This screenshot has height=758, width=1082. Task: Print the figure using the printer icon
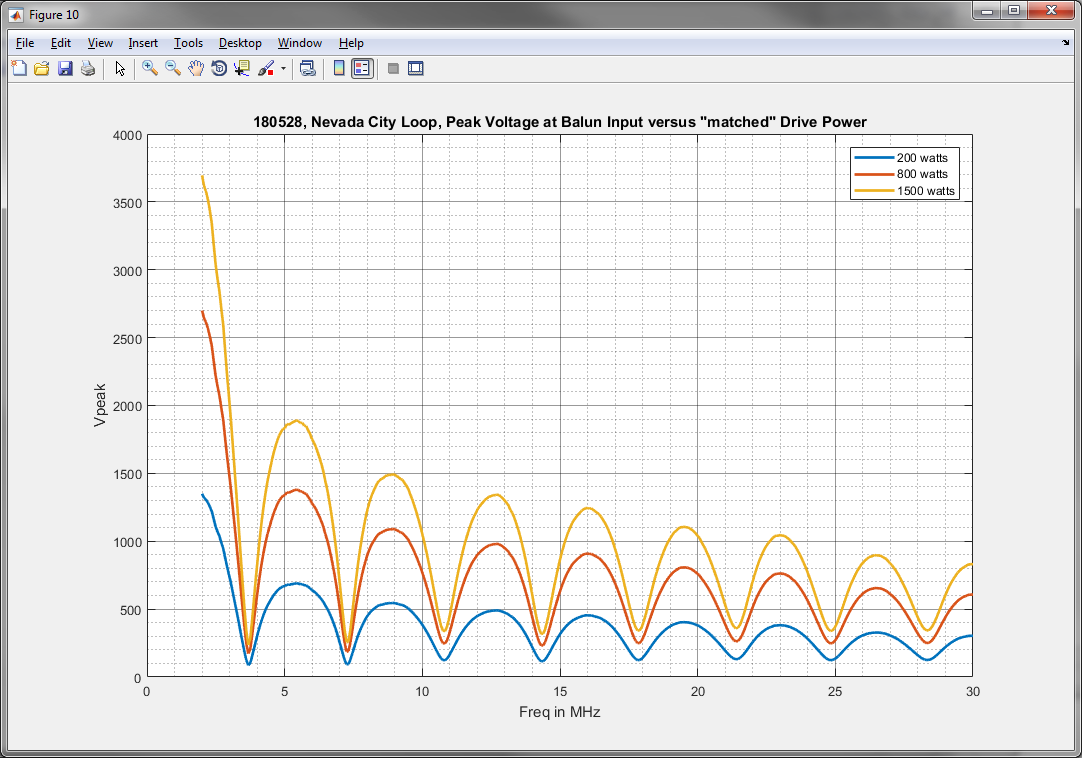tap(88, 68)
